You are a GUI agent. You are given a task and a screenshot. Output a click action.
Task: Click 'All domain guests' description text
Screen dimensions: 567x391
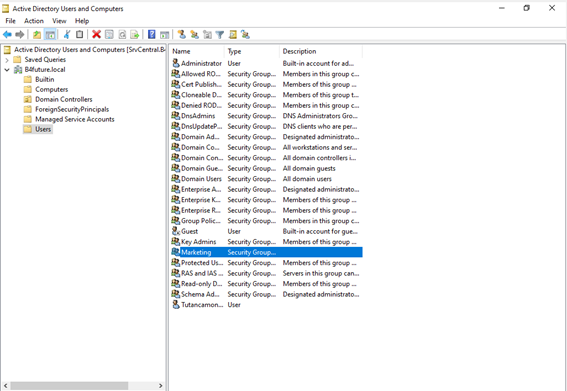pyautogui.click(x=309, y=168)
